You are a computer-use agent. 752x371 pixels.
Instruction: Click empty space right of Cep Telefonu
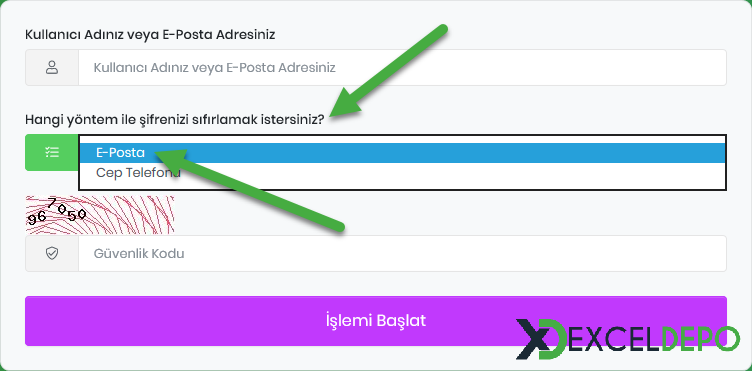(x=451, y=173)
